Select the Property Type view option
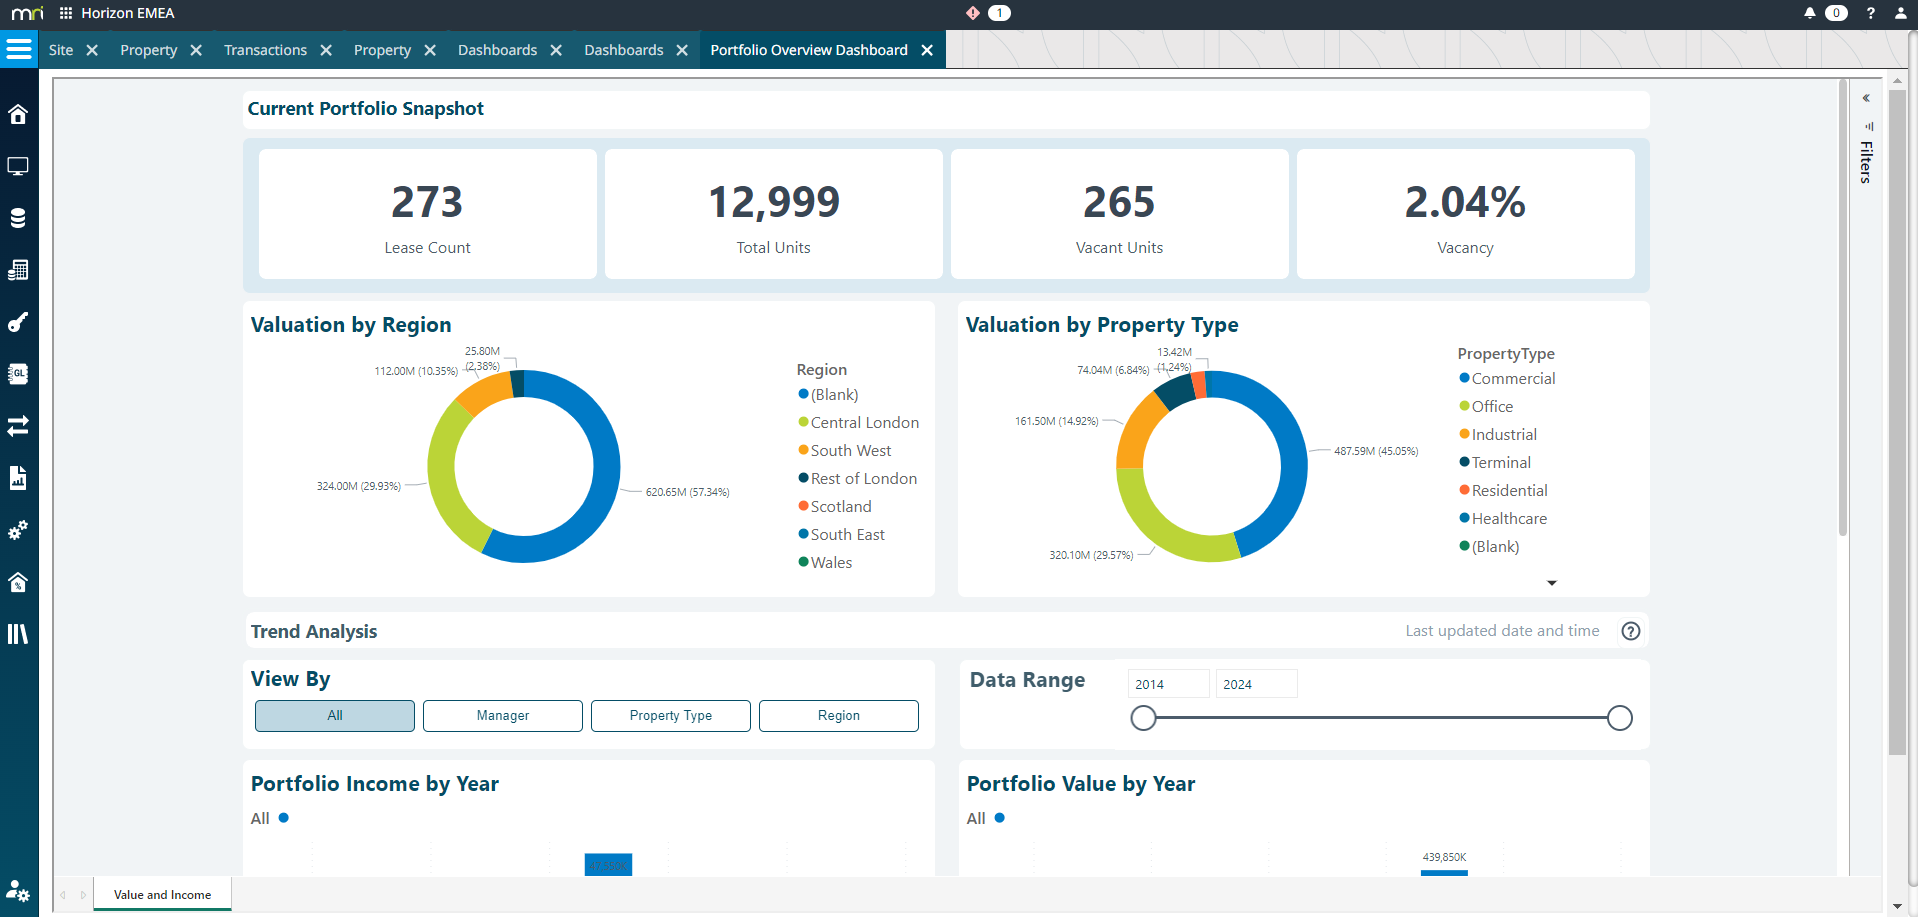 pos(670,715)
